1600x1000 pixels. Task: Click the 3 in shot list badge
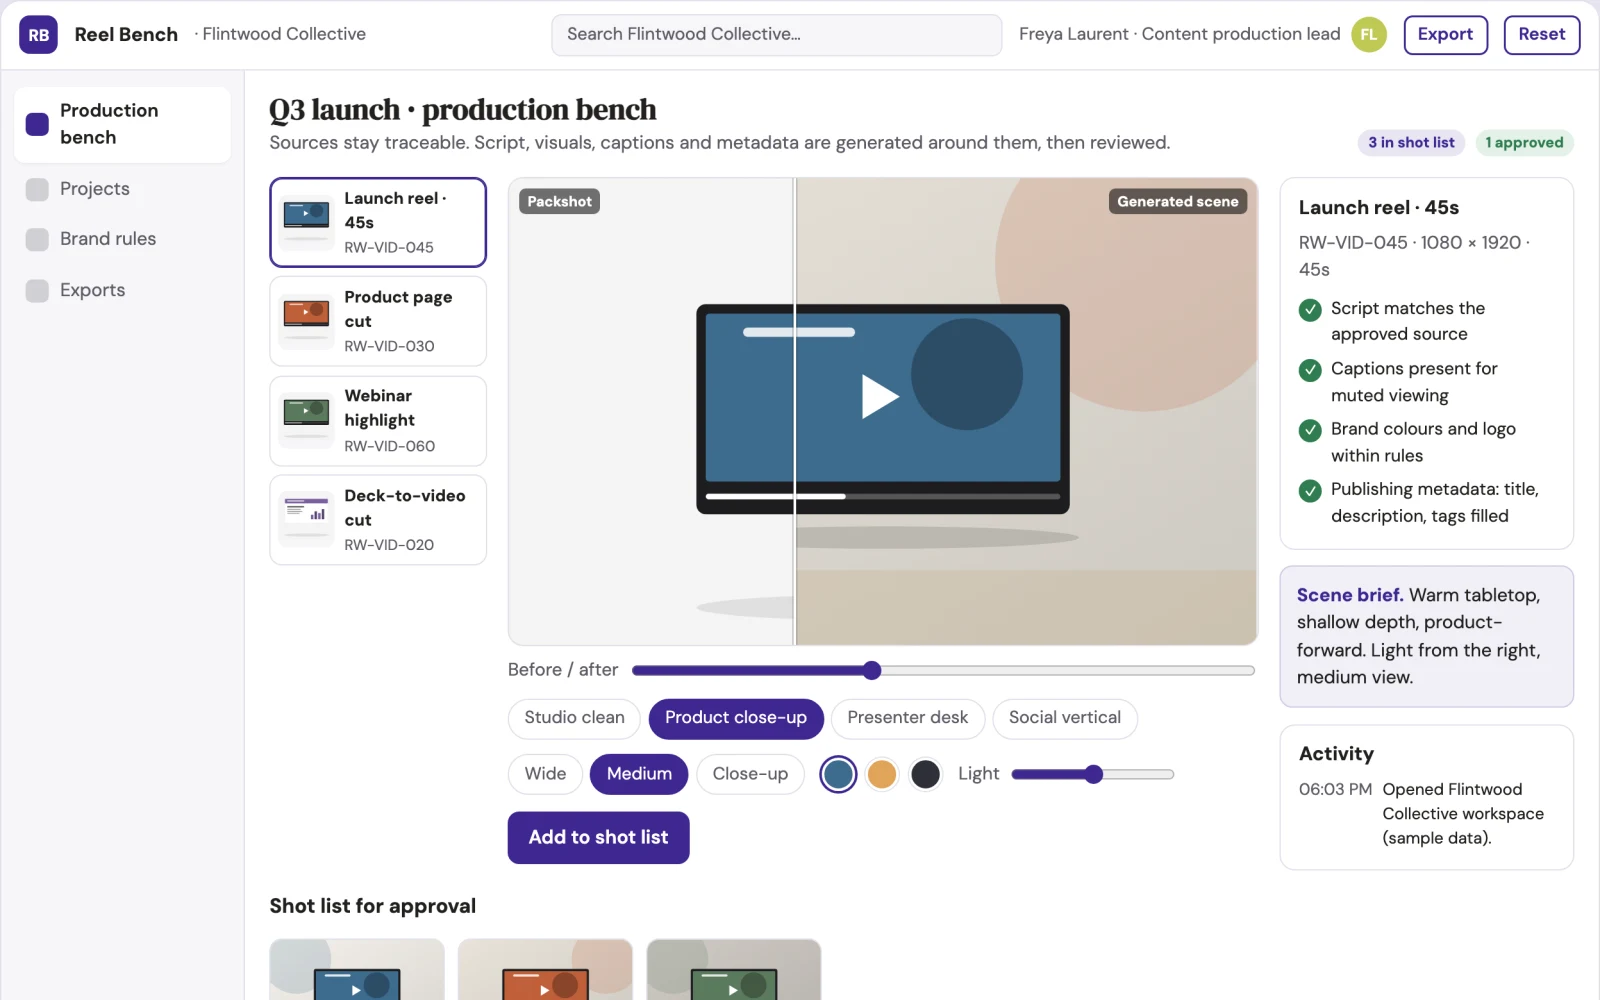pos(1411,143)
